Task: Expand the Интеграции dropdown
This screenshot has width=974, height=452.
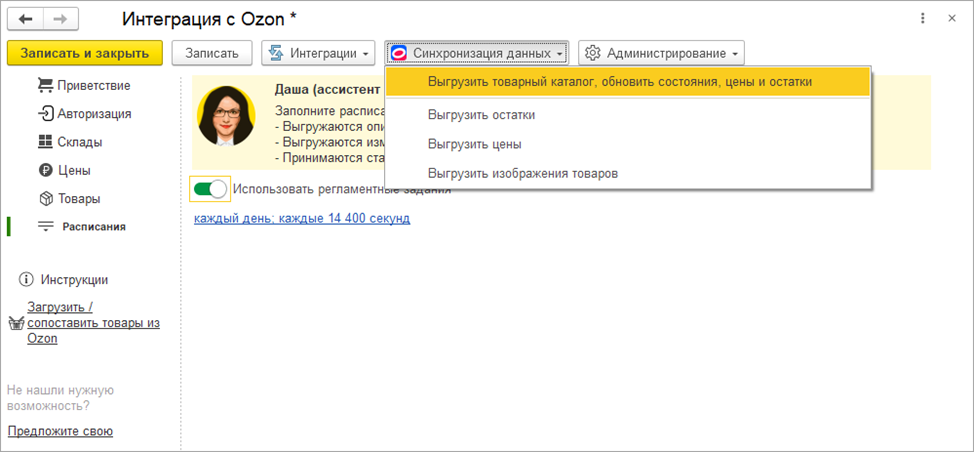Action: pyautogui.click(x=317, y=52)
